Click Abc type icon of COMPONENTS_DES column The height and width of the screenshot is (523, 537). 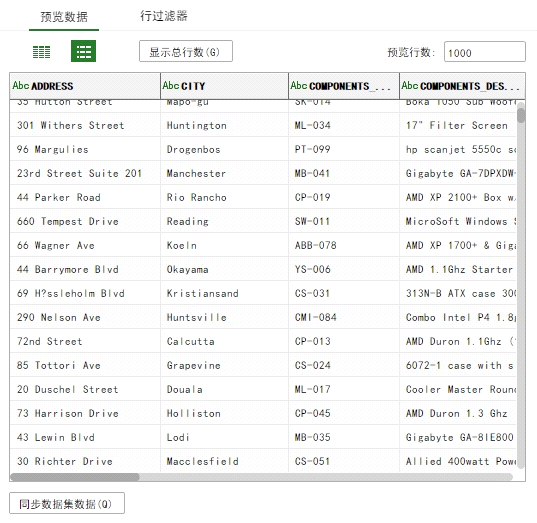pyautogui.click(x=410, y=85)
